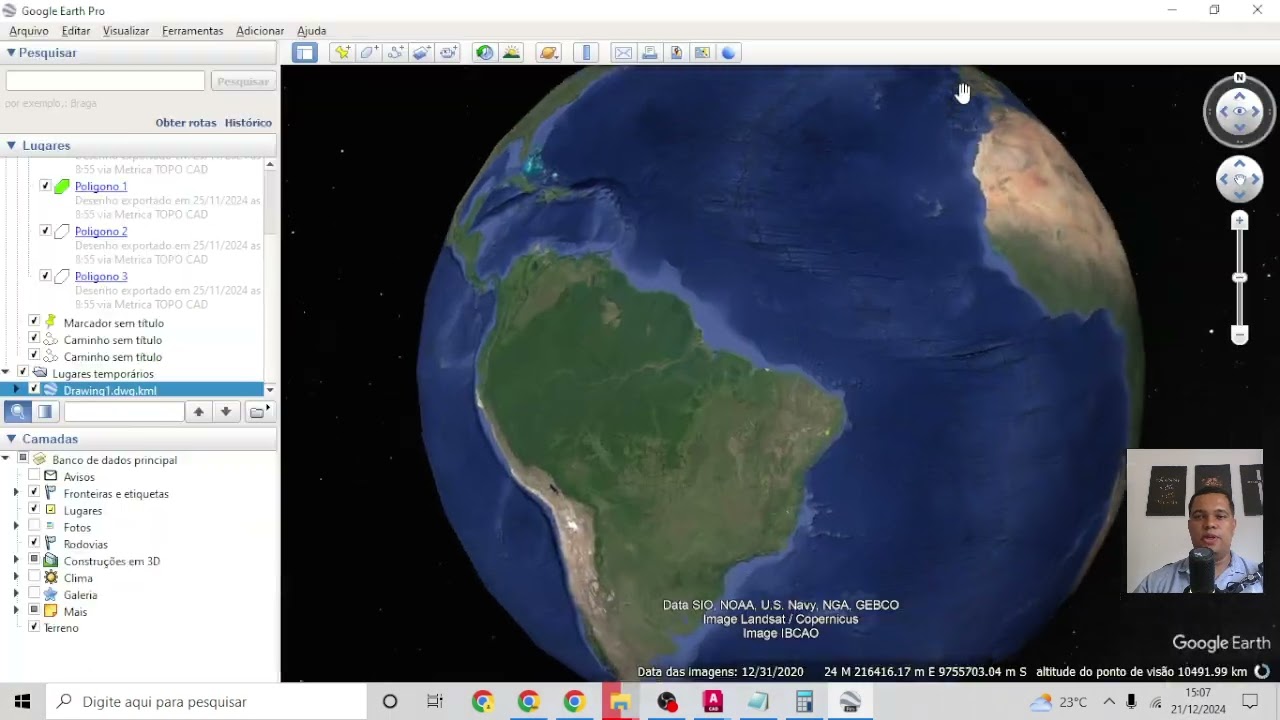Uncheck the Poligono 3 checkbox
The width and height of the screenshot is (1280, 720).
pos(45,276)
